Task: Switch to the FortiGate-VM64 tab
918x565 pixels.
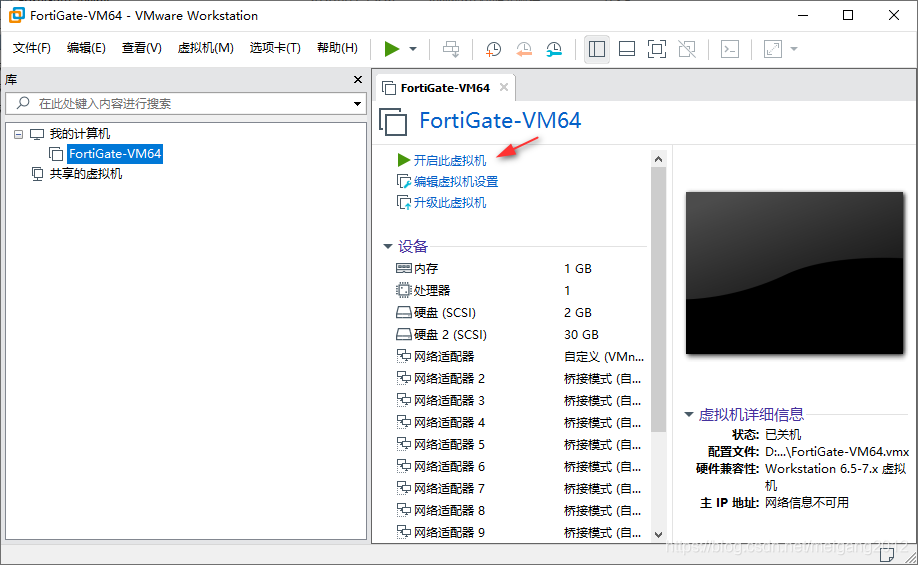Action: click(x=445, y=88)
